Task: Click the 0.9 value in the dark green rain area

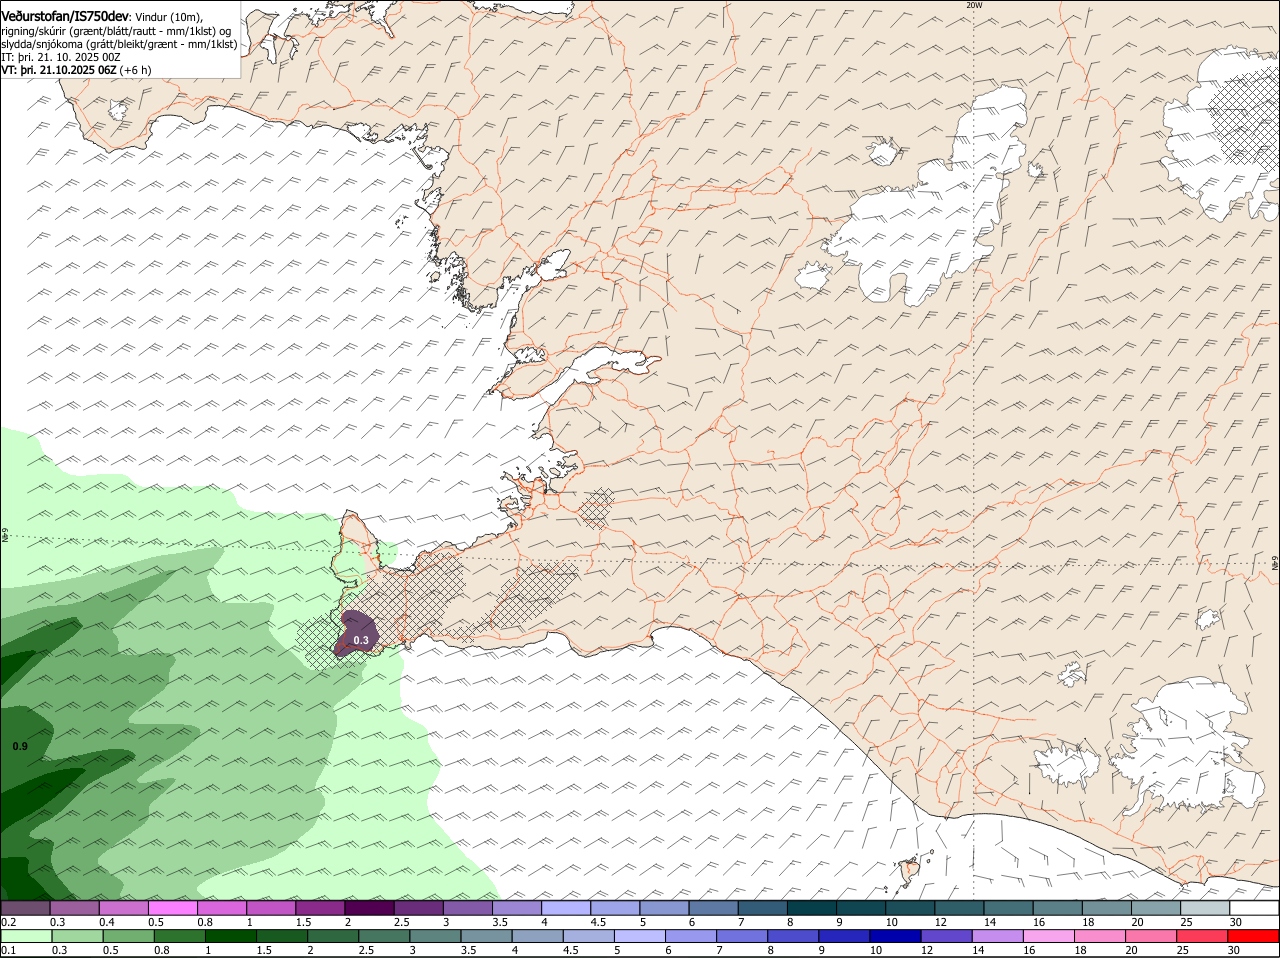Action: (20, 747)
